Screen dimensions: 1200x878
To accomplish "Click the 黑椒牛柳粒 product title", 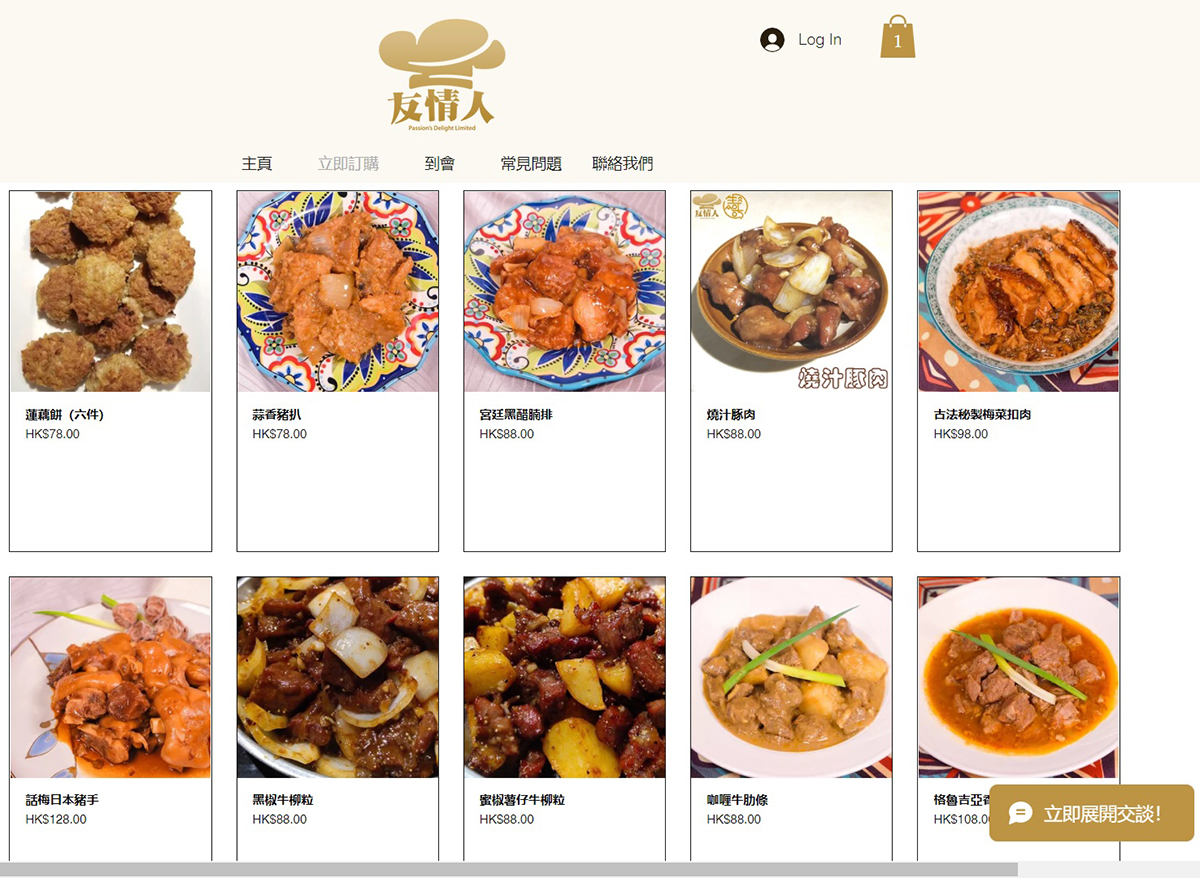I will point(283,800).
